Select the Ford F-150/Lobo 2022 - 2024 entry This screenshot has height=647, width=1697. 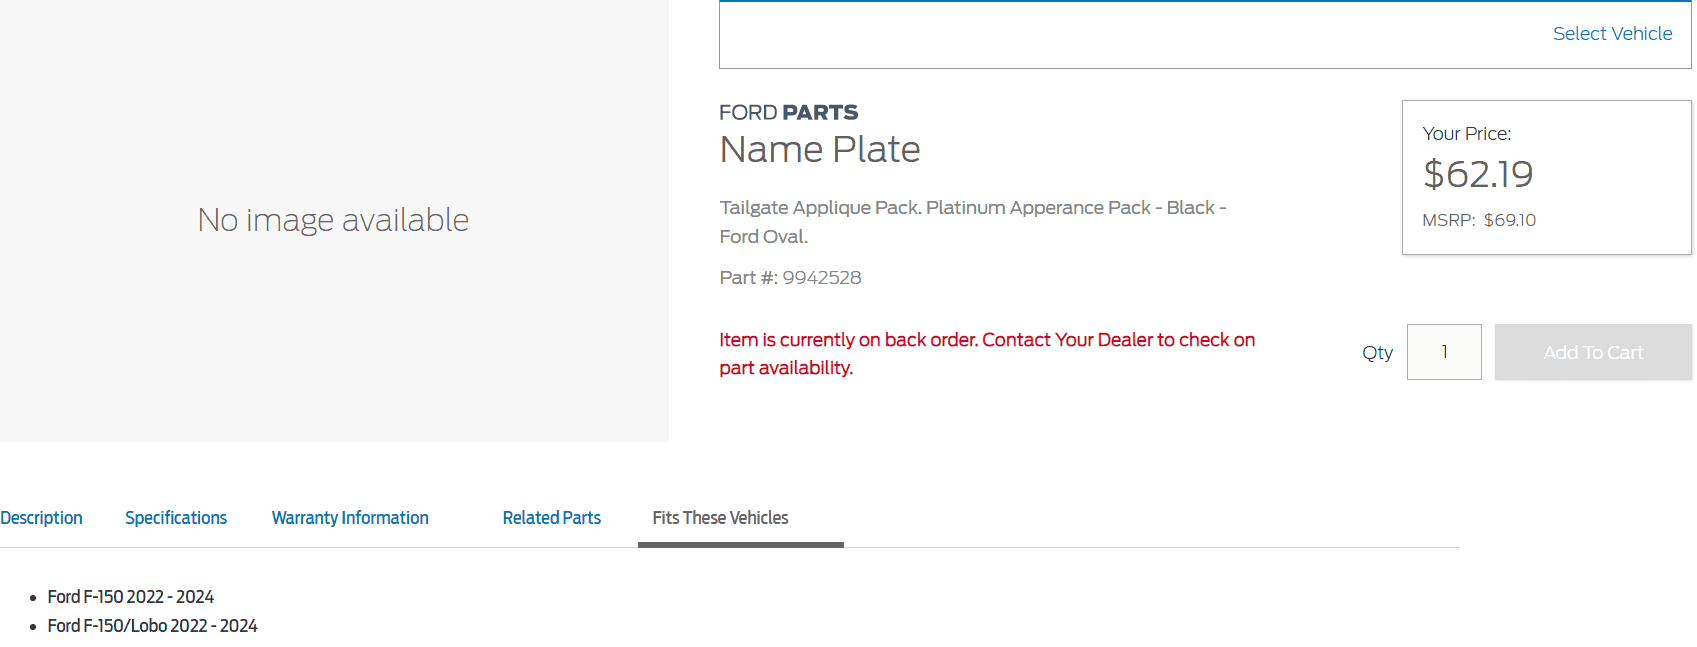coord(152,626)
